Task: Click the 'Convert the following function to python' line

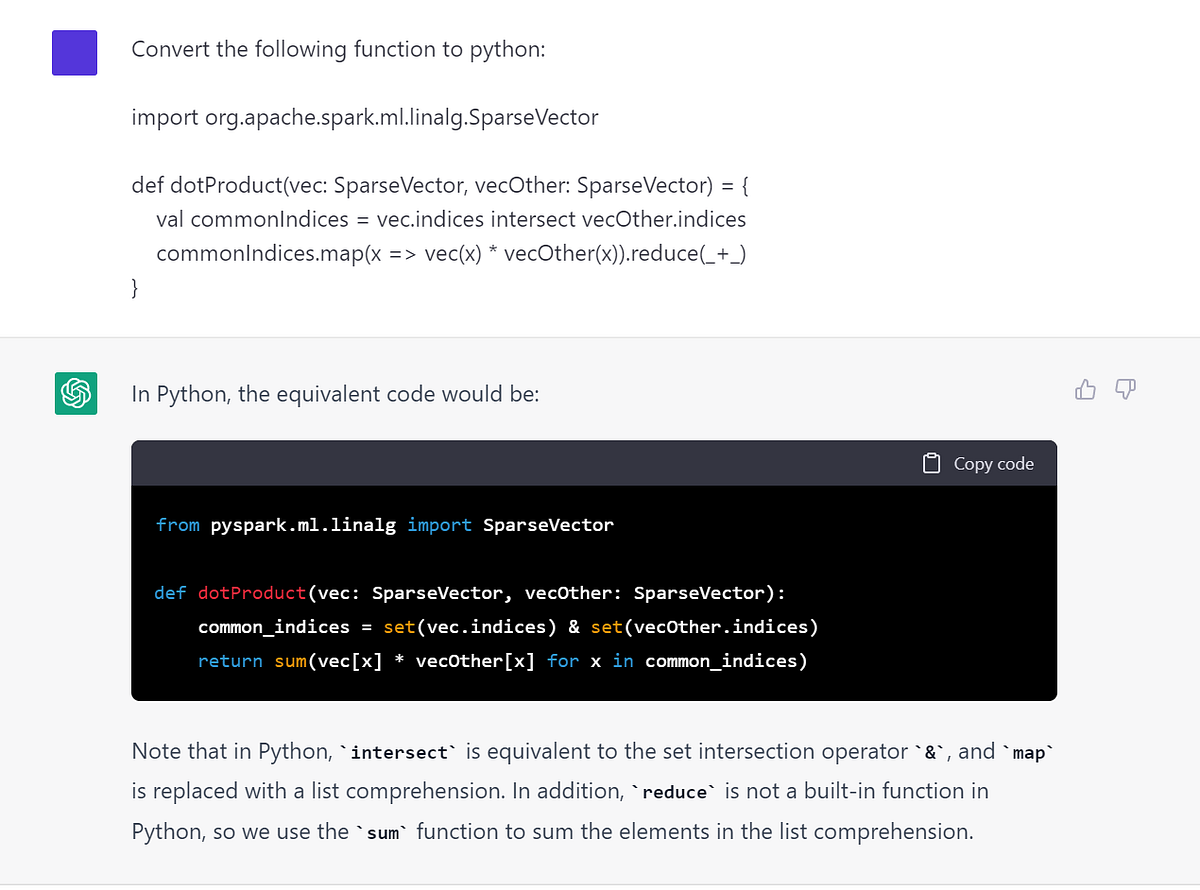Action: [338, 49]
